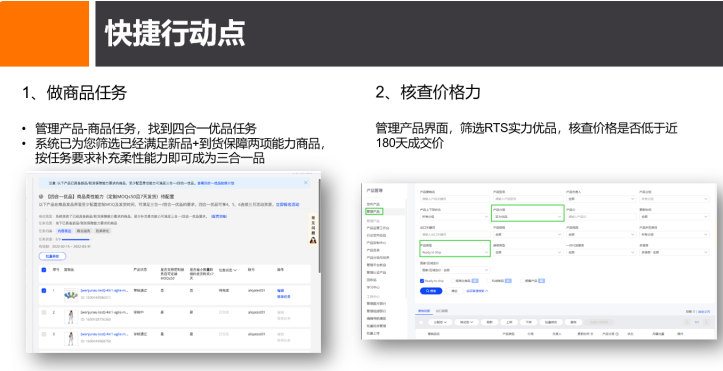Click the 批量修改 button in list toolbar
723x371 pixels.
tap(551, 322)
